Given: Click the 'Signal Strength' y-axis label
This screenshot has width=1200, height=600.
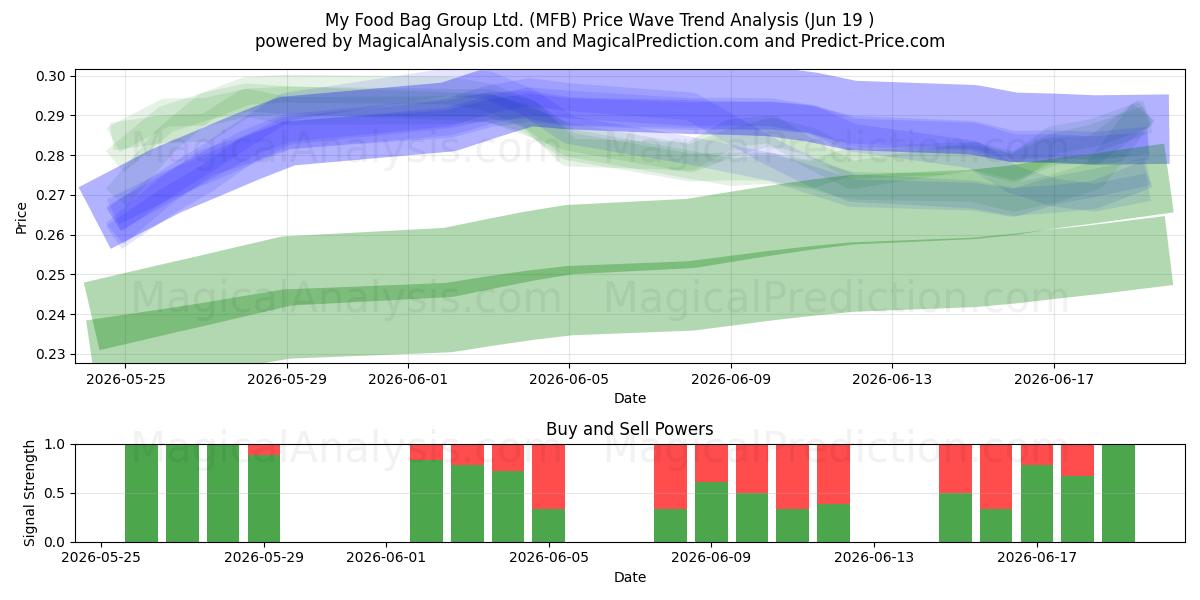Looking at the screenshot, I should coord(30,493).
